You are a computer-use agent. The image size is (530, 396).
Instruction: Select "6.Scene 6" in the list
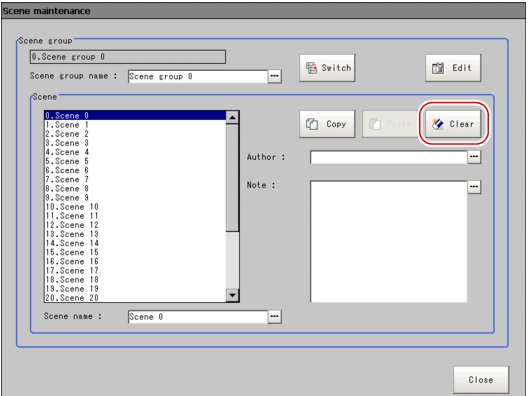click(x=135, y=170)
